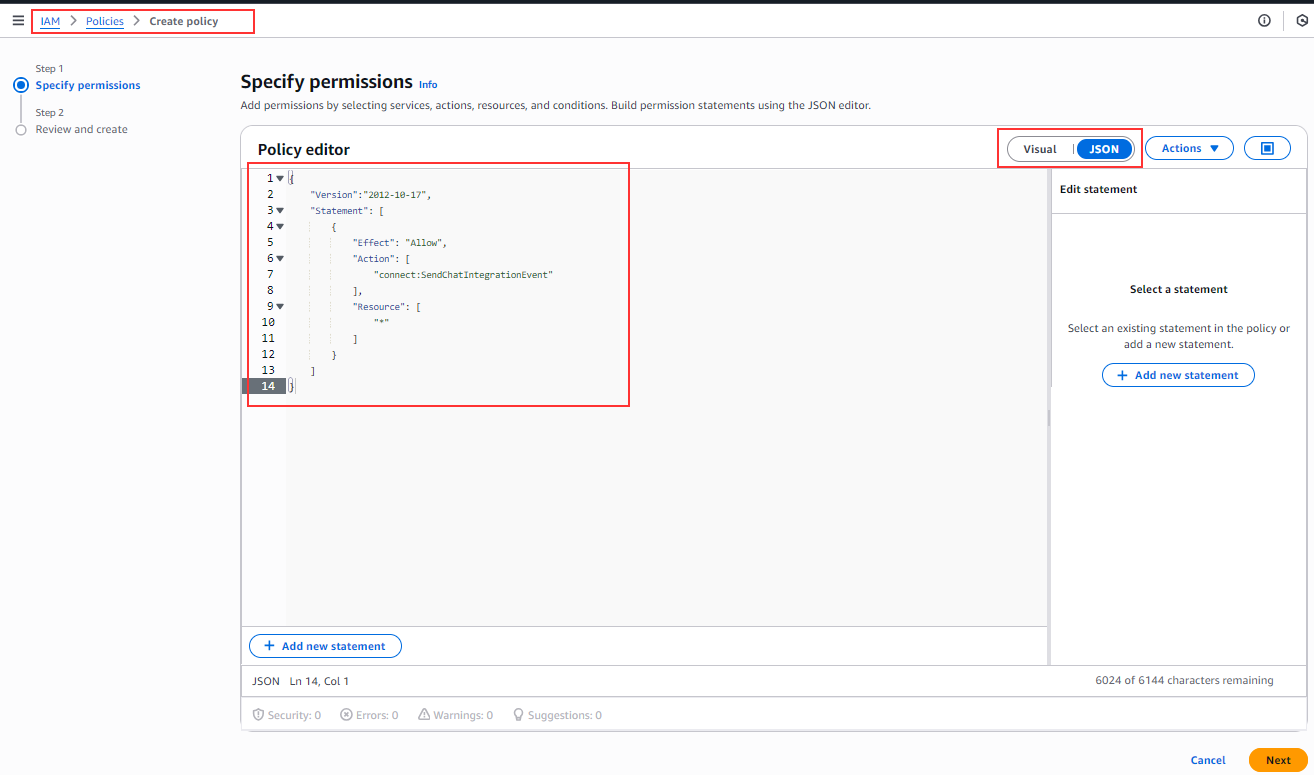Image resolution: width=1314 pixels, height=775 pixels.
Task: Click Add new statement in right panel
Action: (1178, 375)
